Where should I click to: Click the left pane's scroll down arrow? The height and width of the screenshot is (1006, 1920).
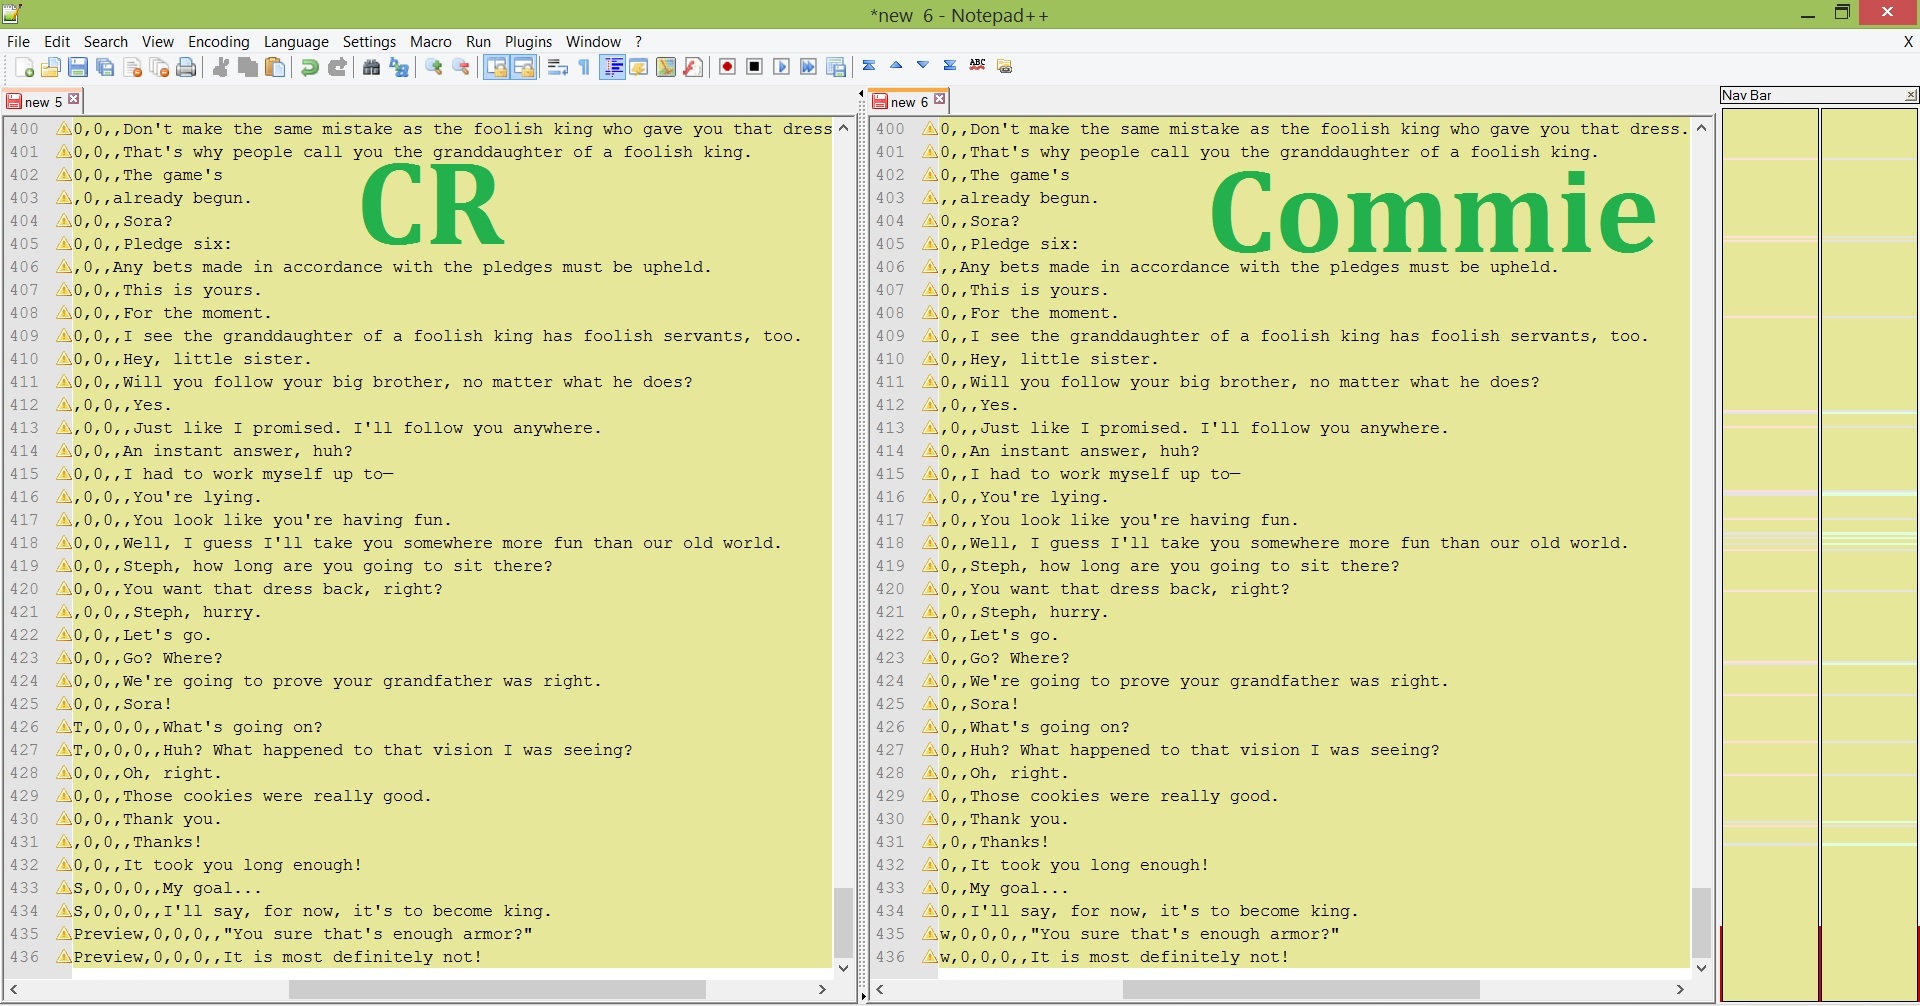tap(844, 967)
